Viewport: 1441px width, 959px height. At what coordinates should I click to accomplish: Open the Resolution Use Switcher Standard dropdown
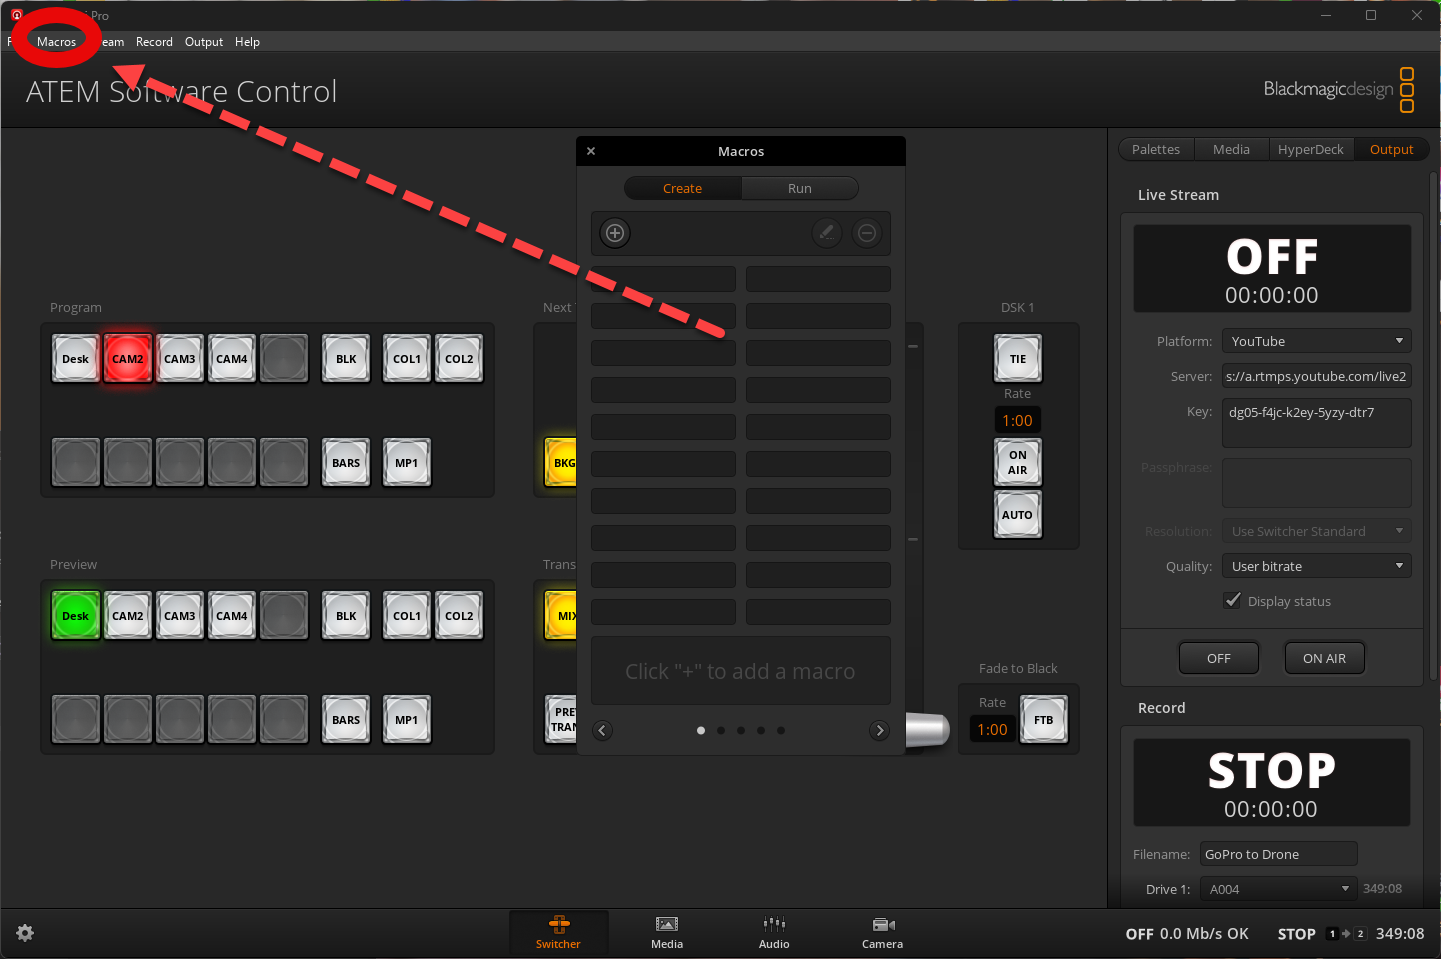click(1316, 531)
